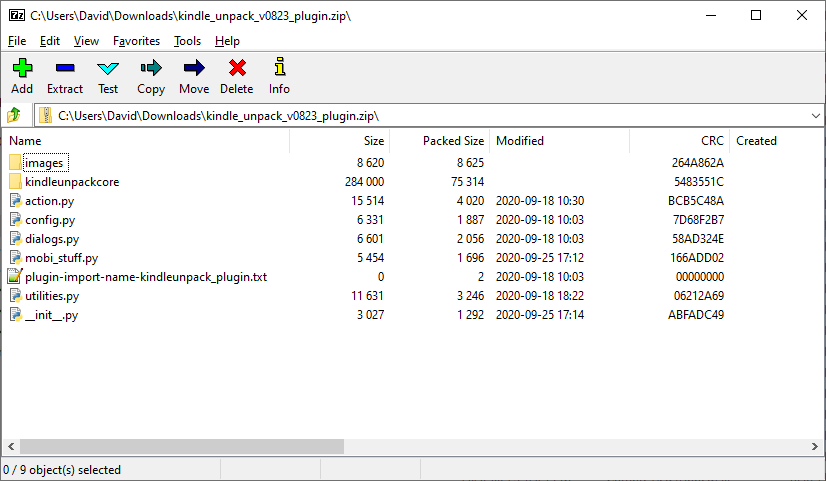Viewport: 826px width, 481px height.
Task: Click the Copy toolbar icon
Action: click(151, 68)
